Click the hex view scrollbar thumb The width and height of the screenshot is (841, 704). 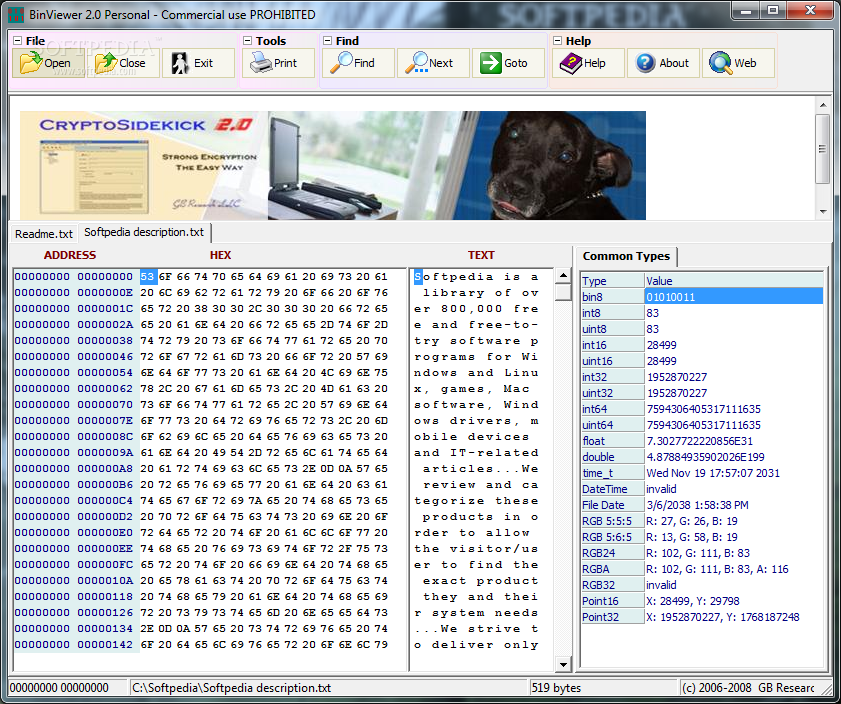coord(563,292)
